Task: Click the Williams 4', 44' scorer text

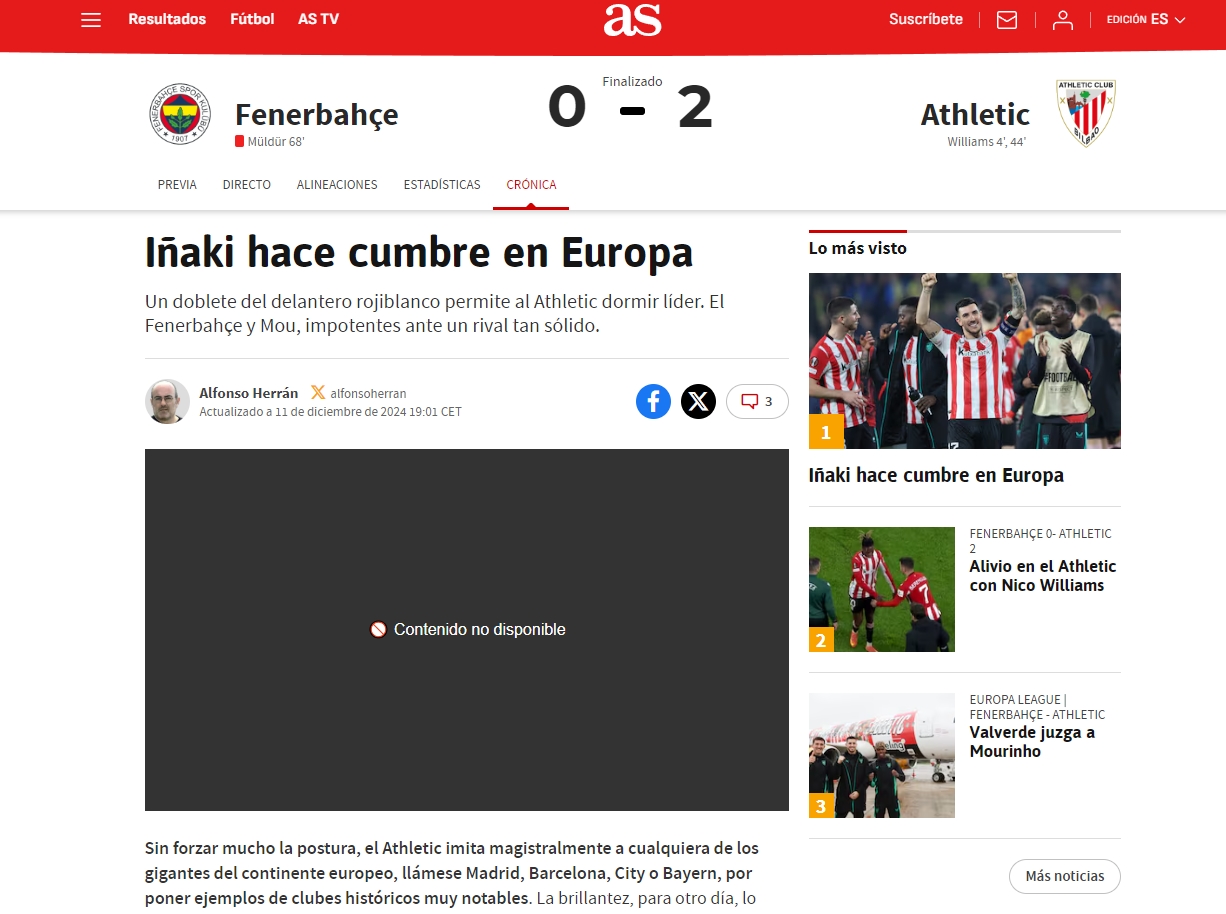Action: (987, 142)
